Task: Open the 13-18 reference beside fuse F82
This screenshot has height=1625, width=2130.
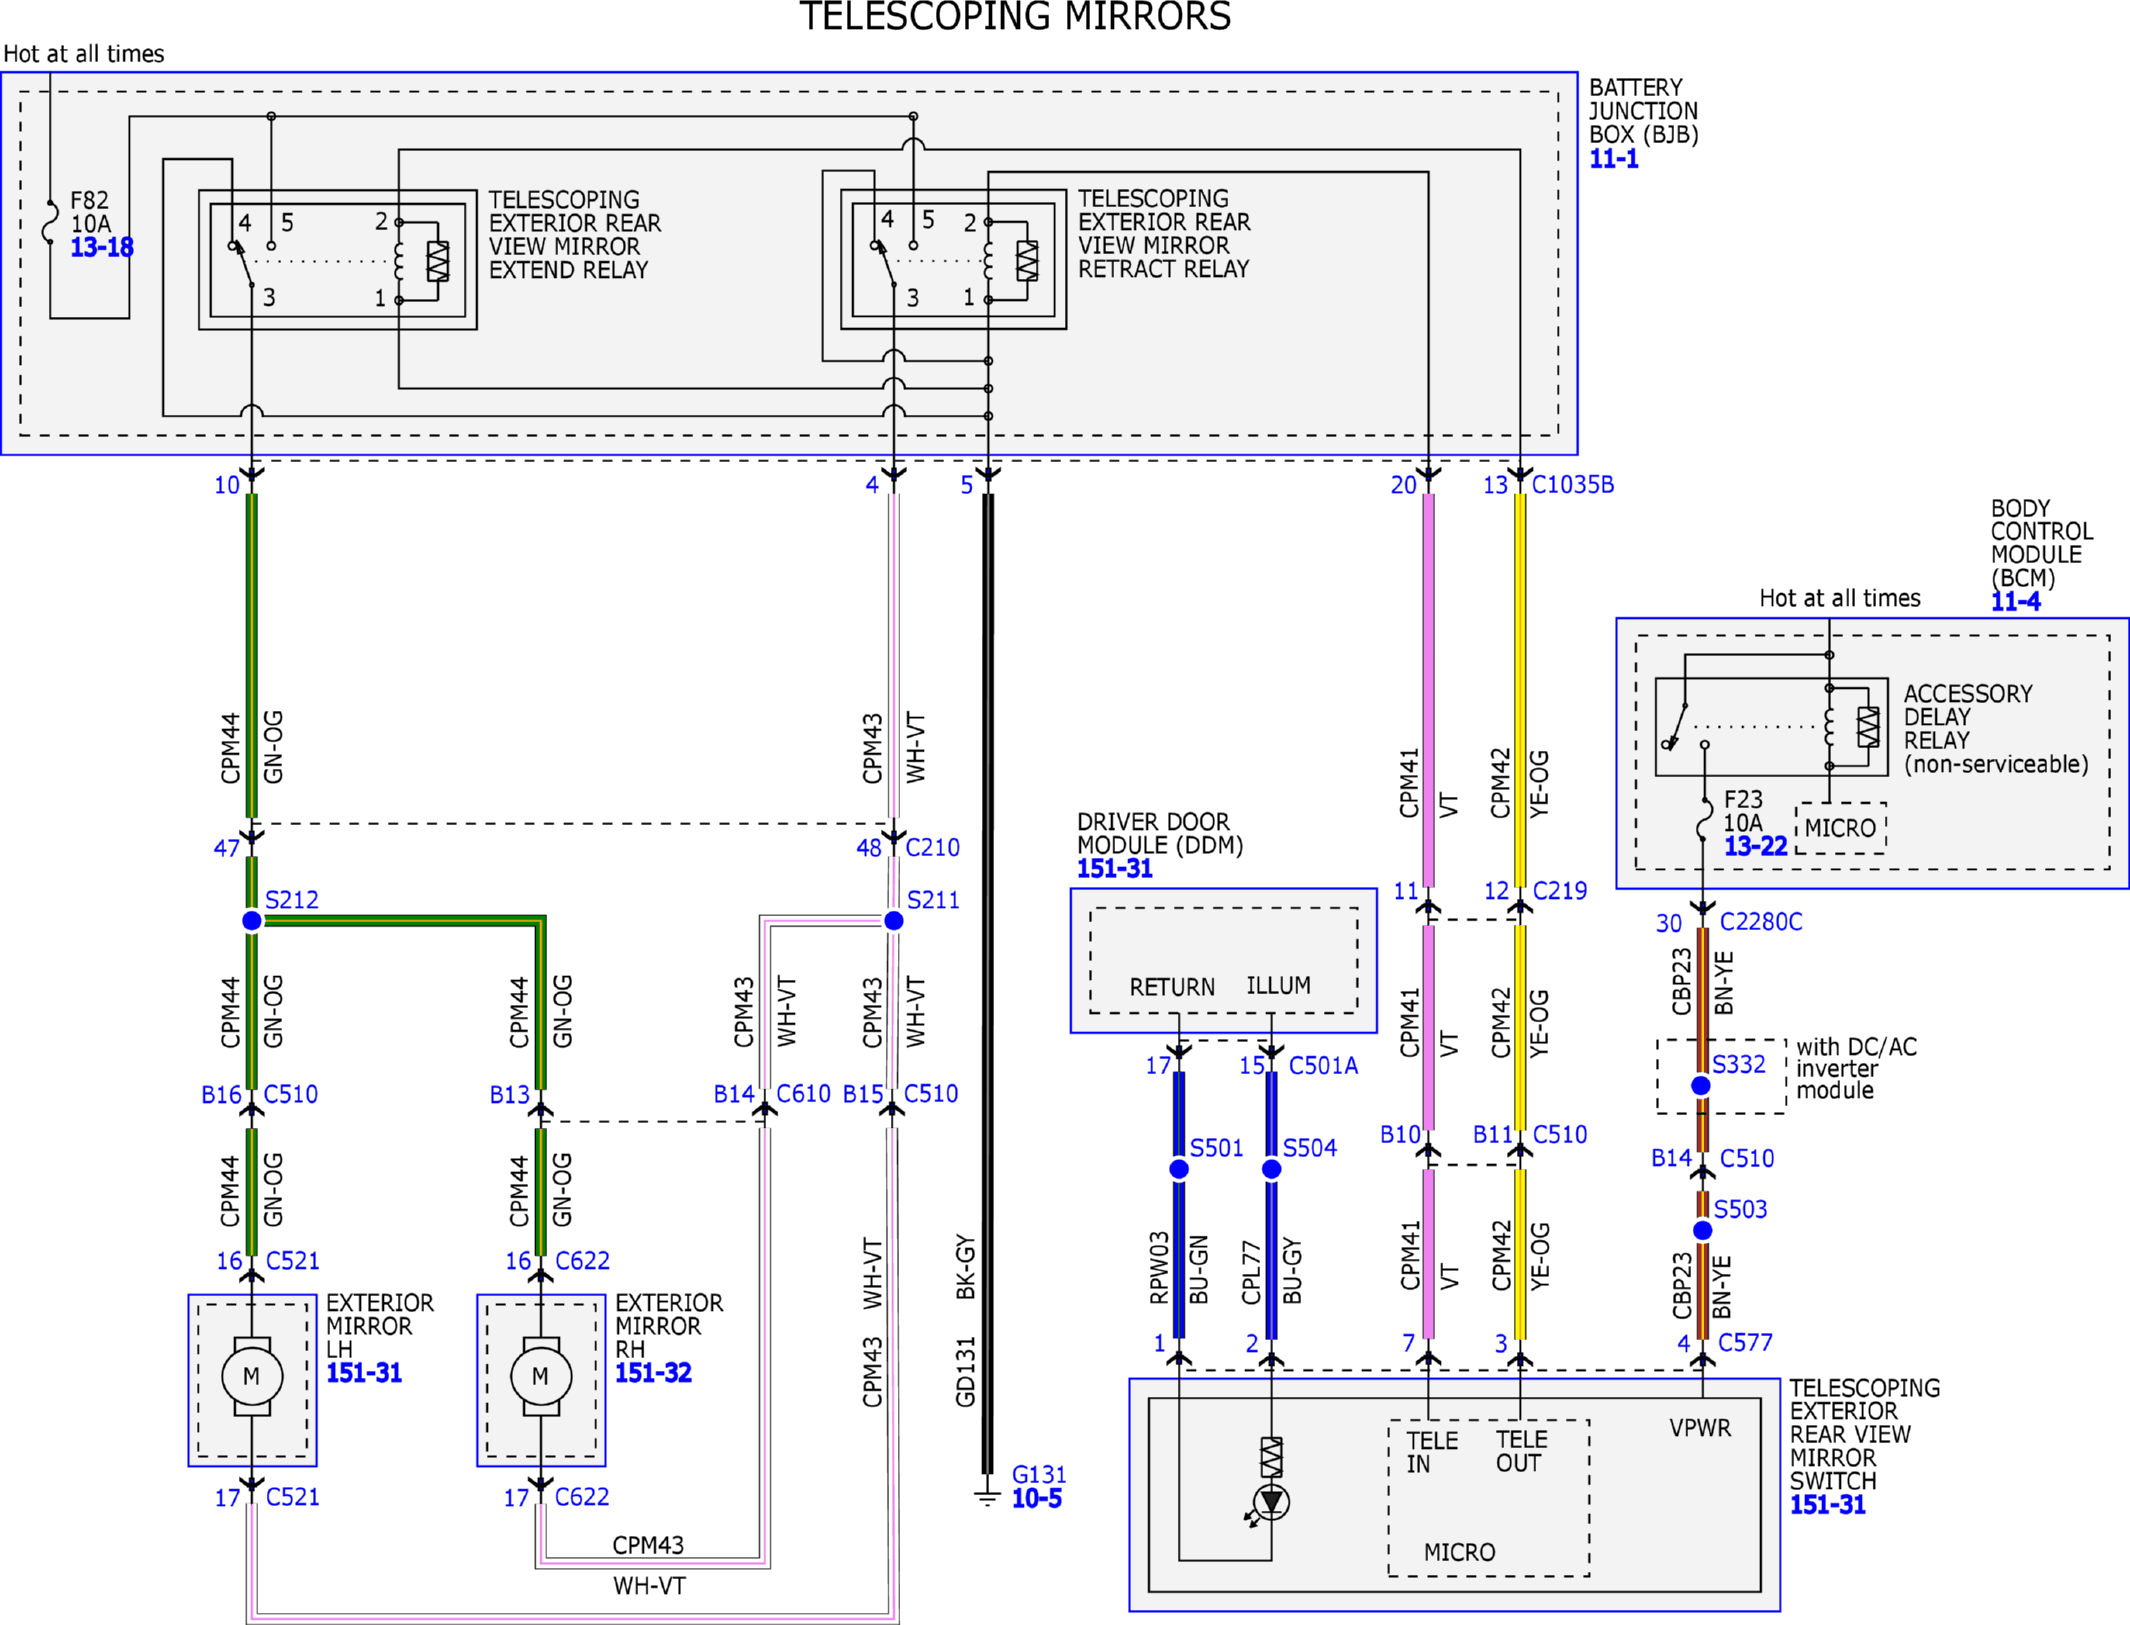Action: 102,247
